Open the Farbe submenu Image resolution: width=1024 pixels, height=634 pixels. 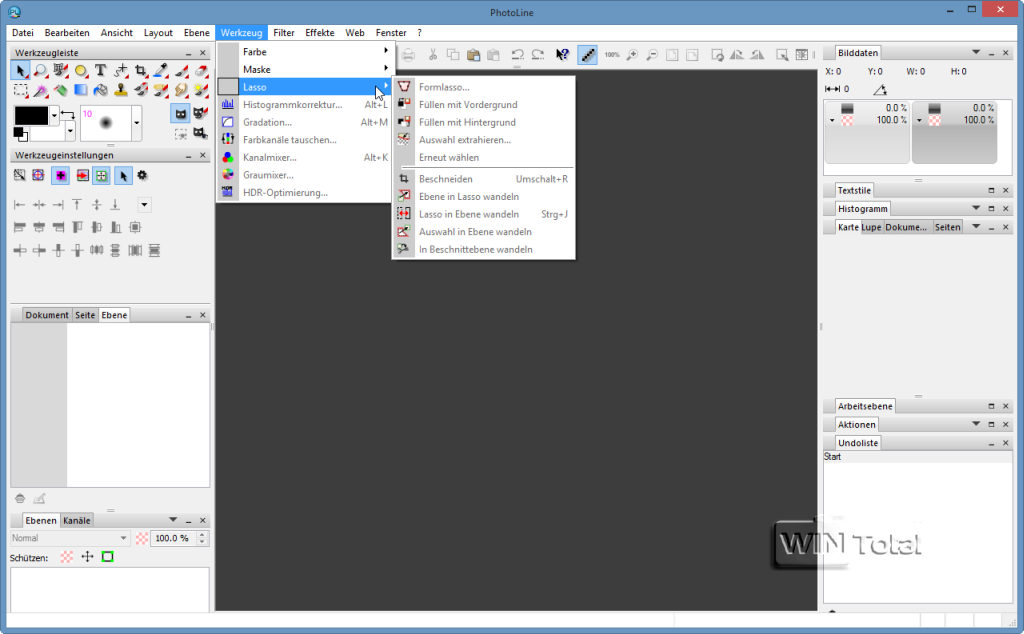coord(306,52)
